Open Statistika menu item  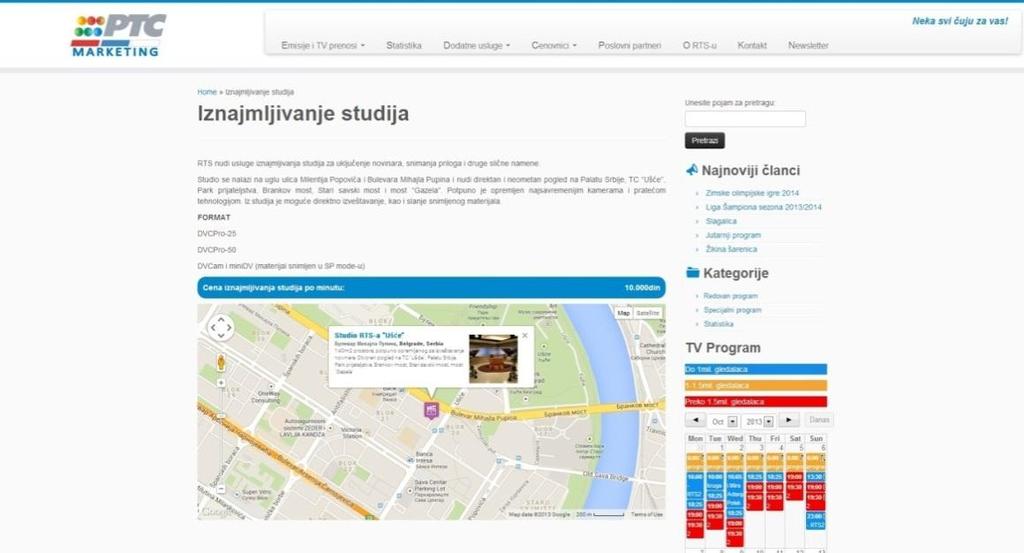point(404,46)
